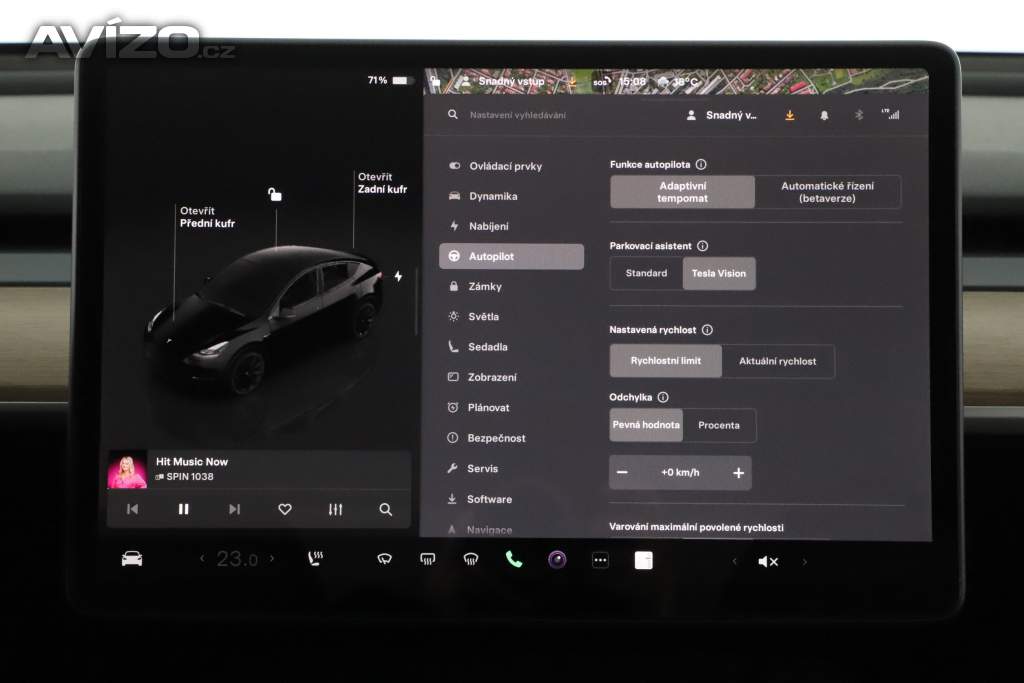Choose Tesla Vision parking assistant mode

click(x=719, y=273)
